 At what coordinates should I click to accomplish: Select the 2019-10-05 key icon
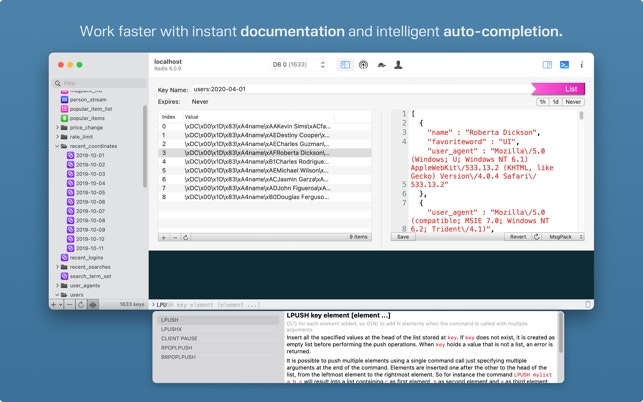(x=71, y=193)
